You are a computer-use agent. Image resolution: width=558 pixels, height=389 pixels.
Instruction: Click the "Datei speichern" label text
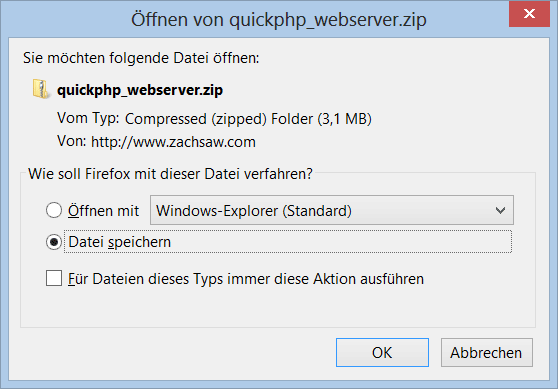[120, 242]
